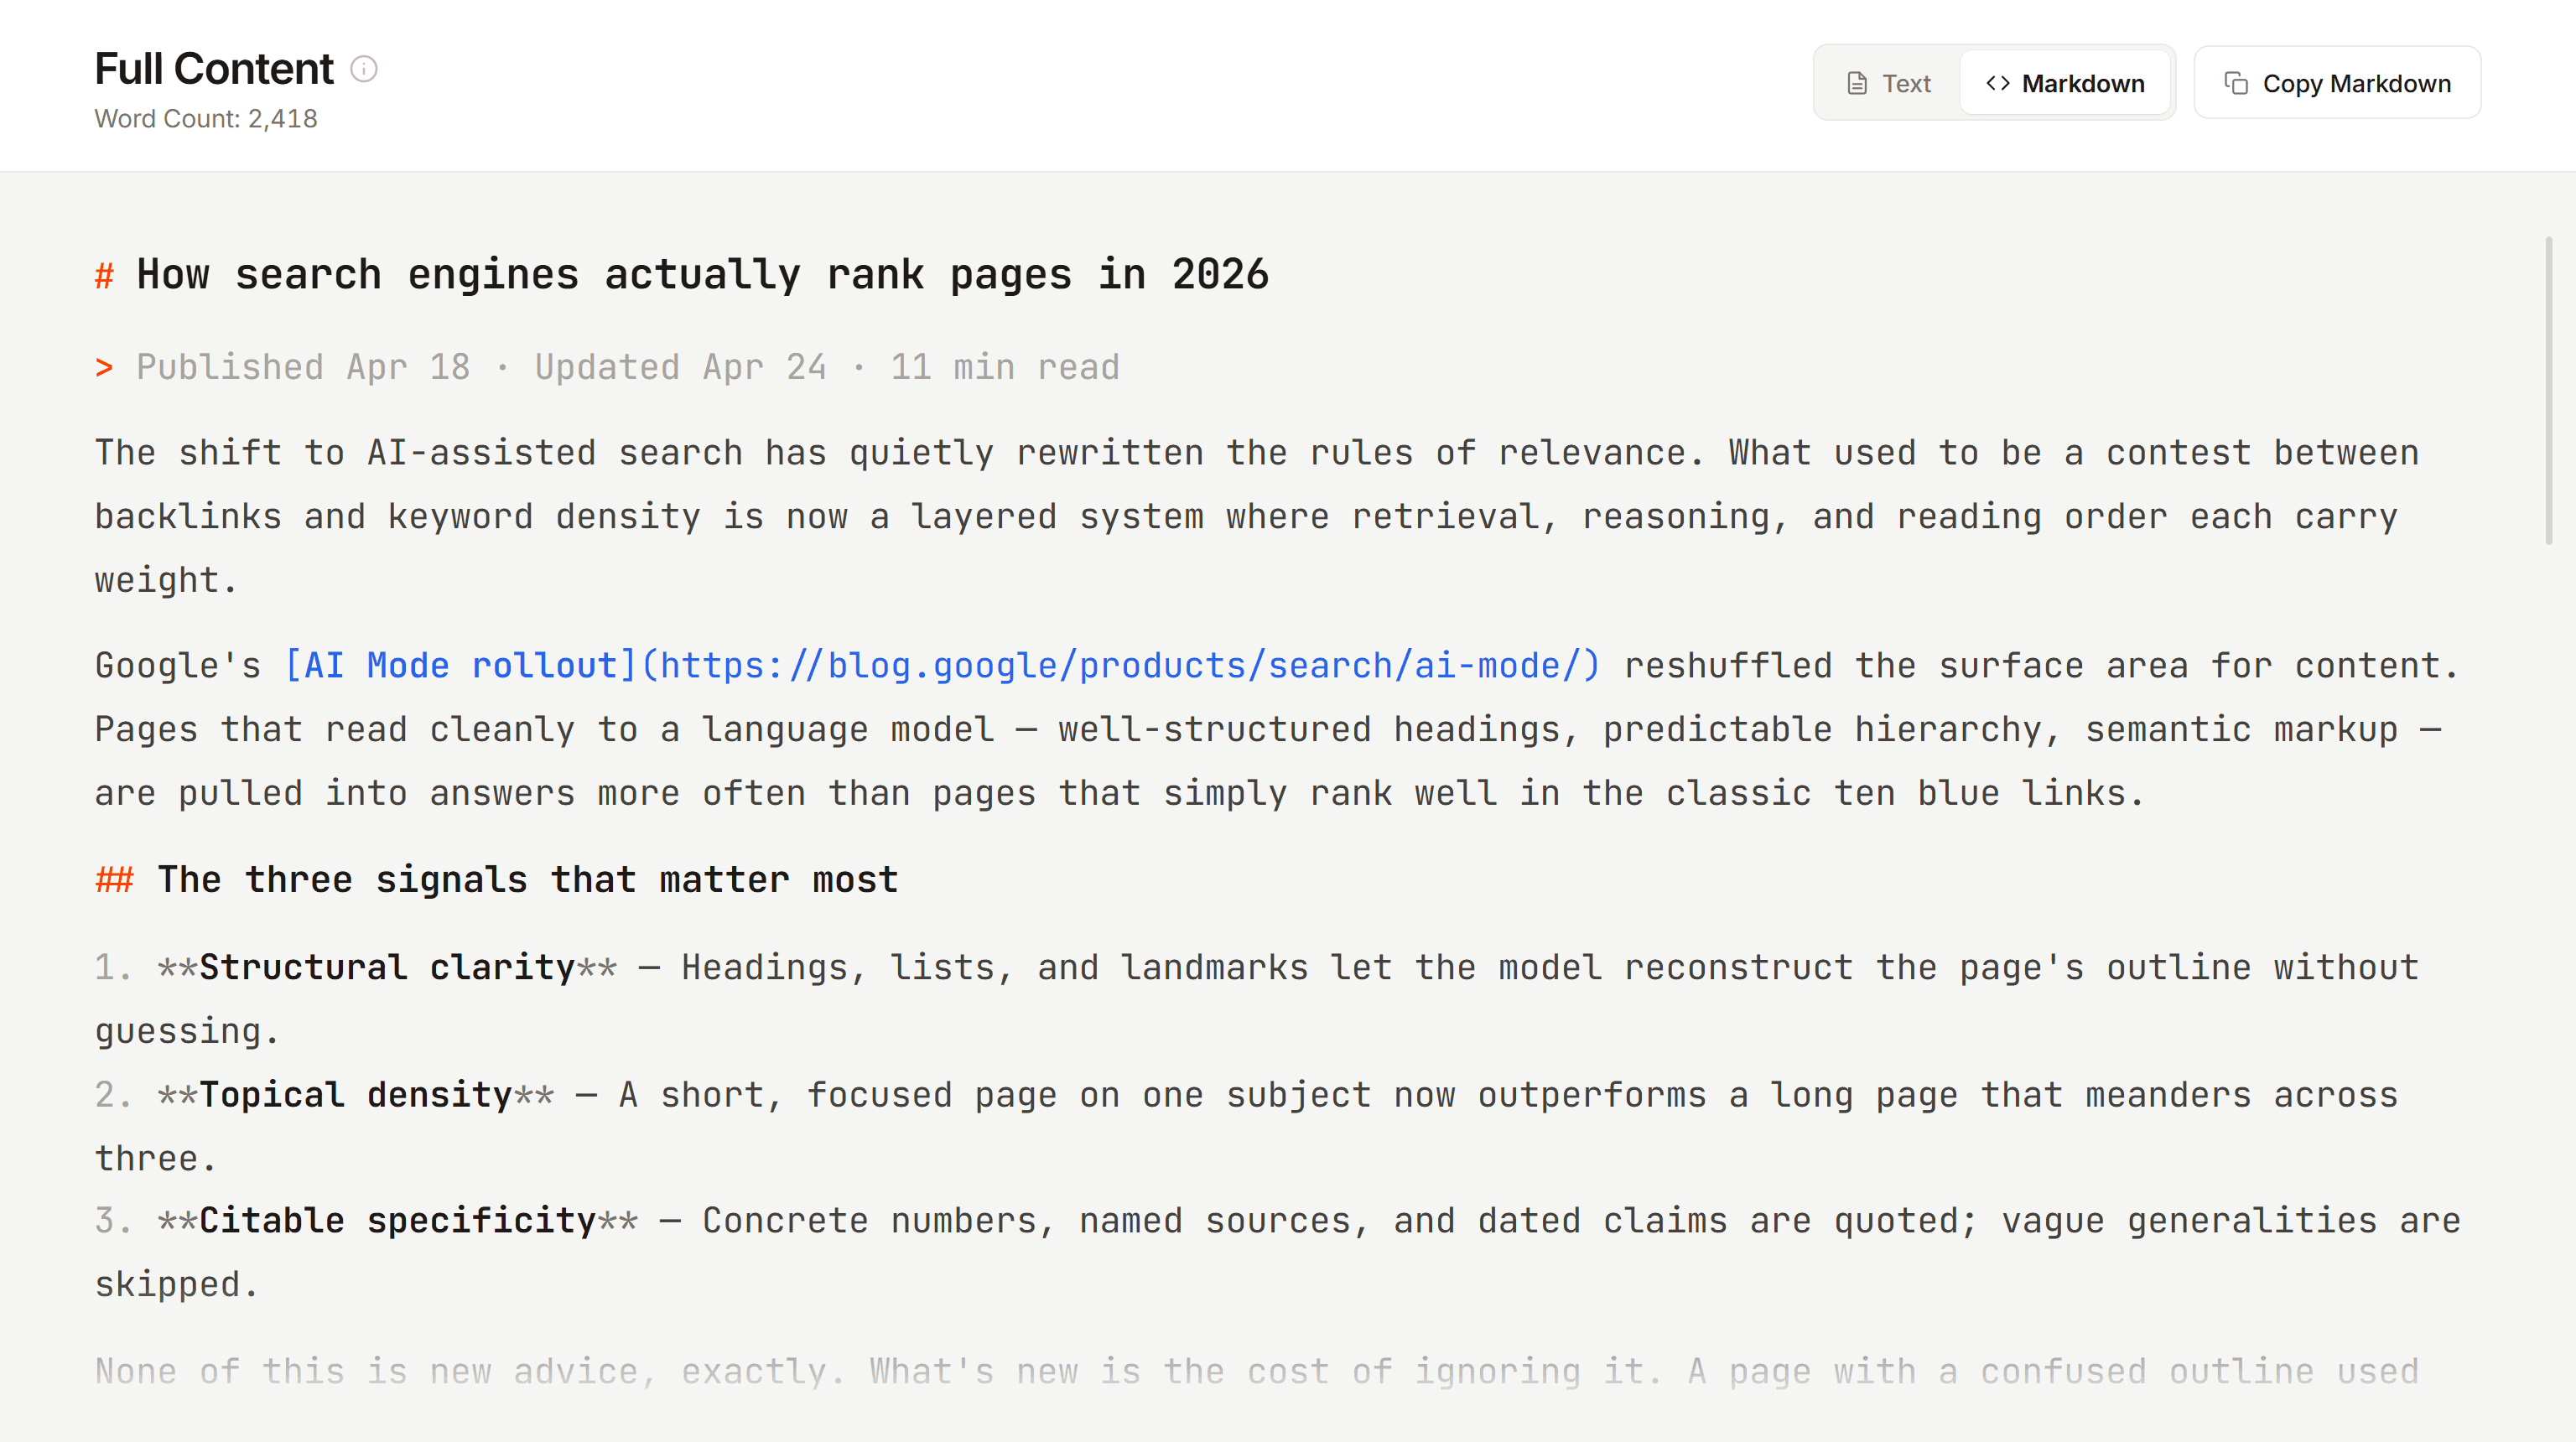Viewport: 2576px width, 1442px height.
Task: Select the Markdown view tab
Action: pos(2065,83)
